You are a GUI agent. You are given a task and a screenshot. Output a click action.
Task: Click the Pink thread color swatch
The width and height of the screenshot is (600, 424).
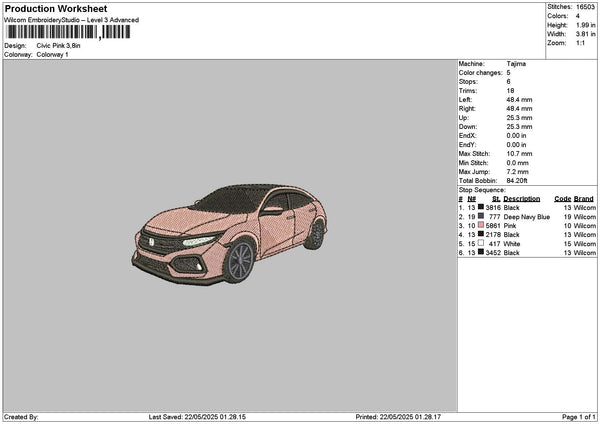(481, 225)
